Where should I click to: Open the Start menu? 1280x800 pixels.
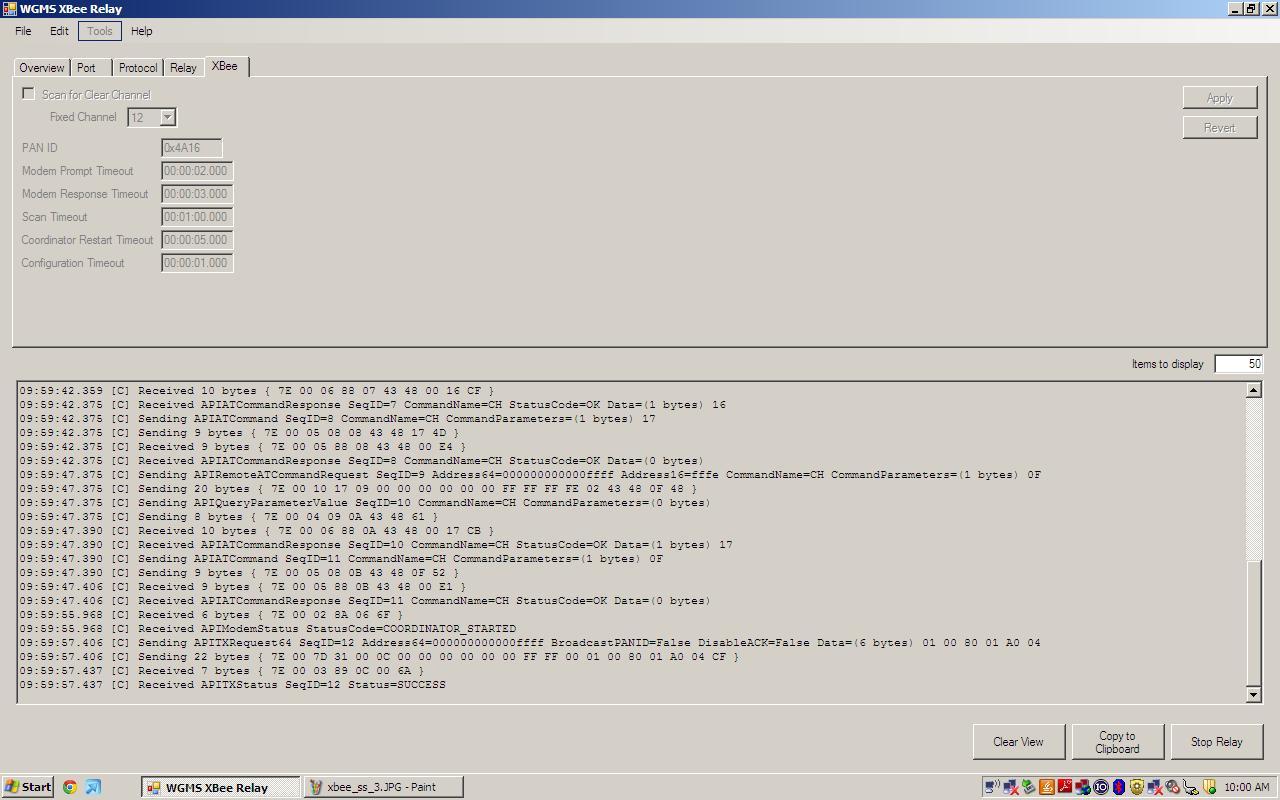tap(28, 787)
